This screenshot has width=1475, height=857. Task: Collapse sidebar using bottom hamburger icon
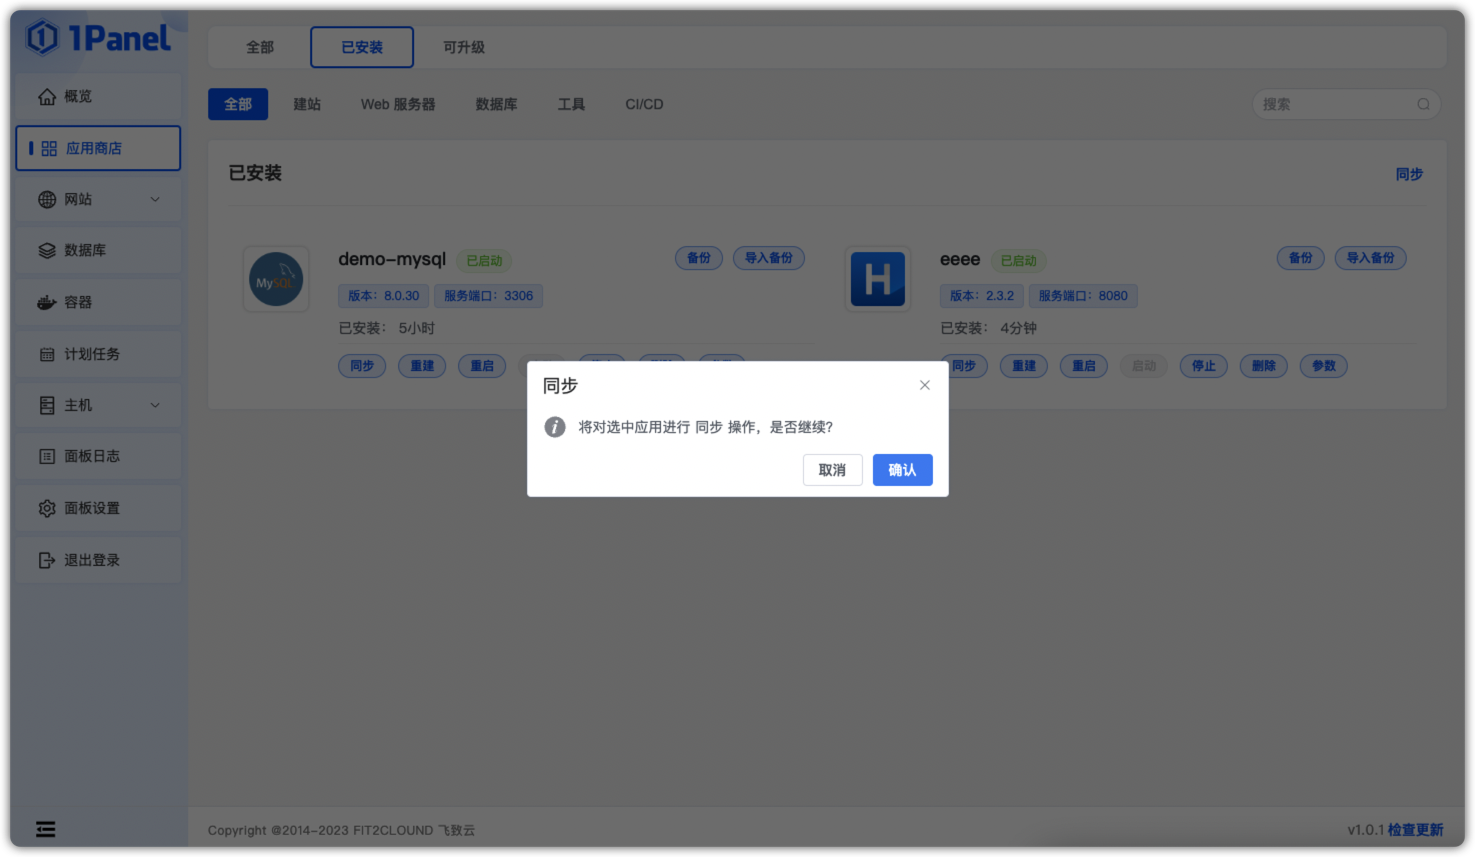45,829
